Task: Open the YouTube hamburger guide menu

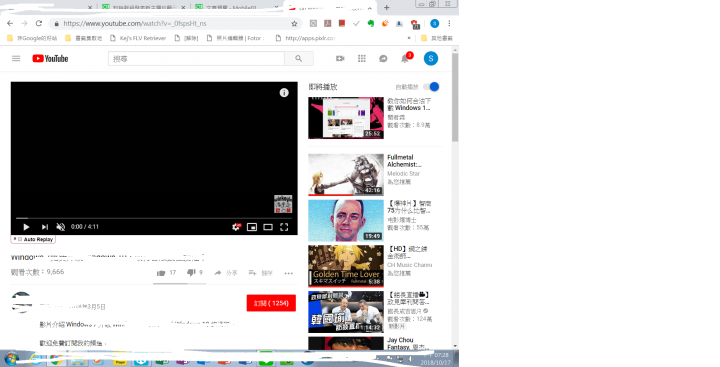Action: click(16, 58)
